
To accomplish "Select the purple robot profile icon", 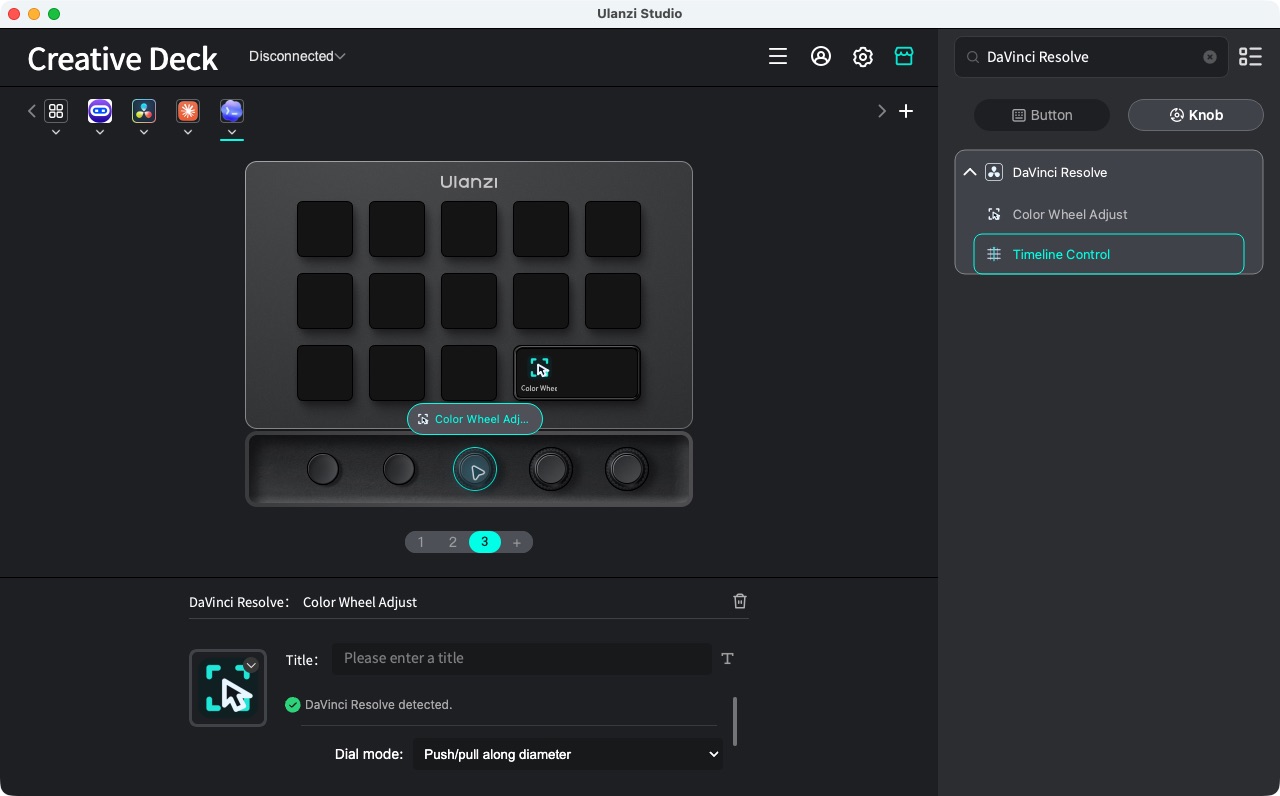I will (100, 111).
